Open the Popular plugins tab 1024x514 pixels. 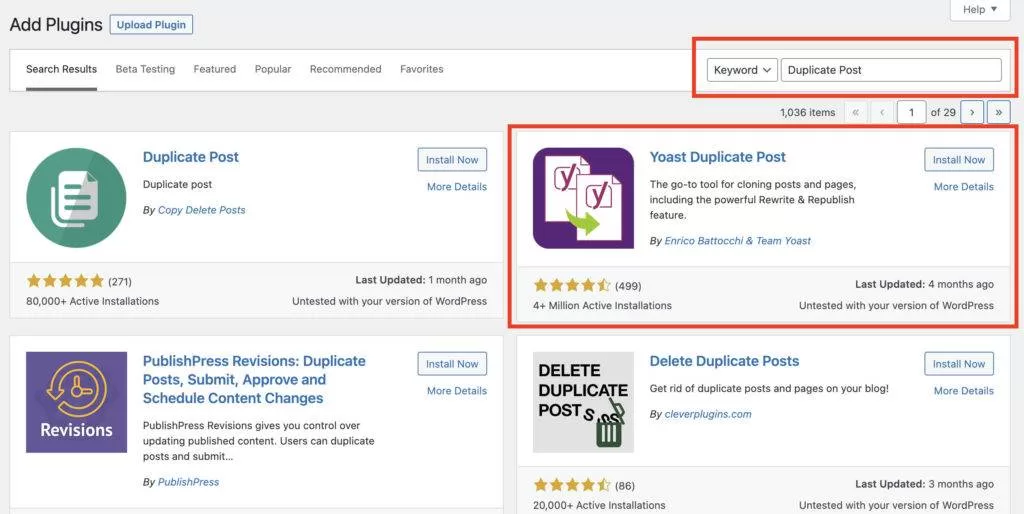coord(273,69)
